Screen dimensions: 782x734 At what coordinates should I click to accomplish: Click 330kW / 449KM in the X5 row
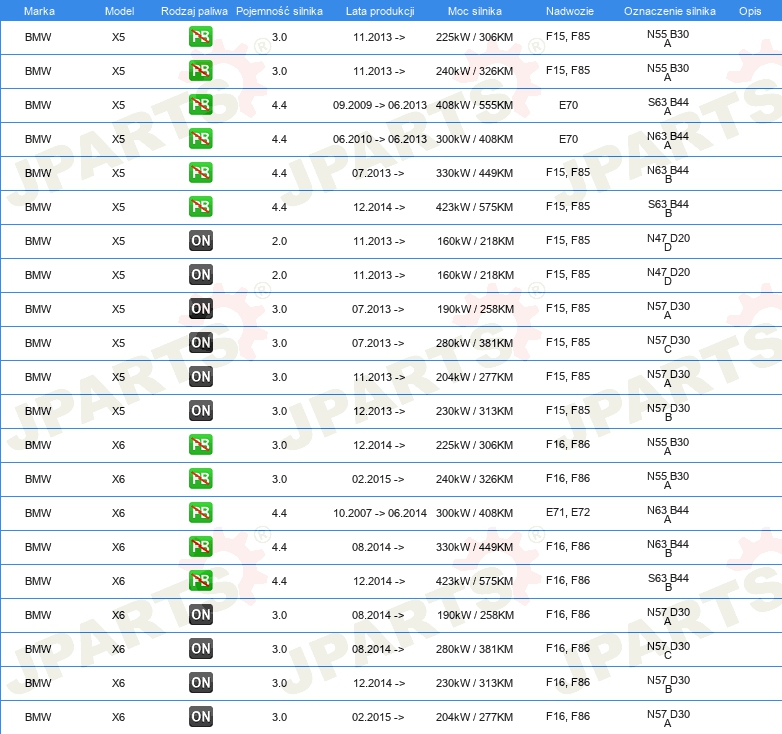point(474,173)
